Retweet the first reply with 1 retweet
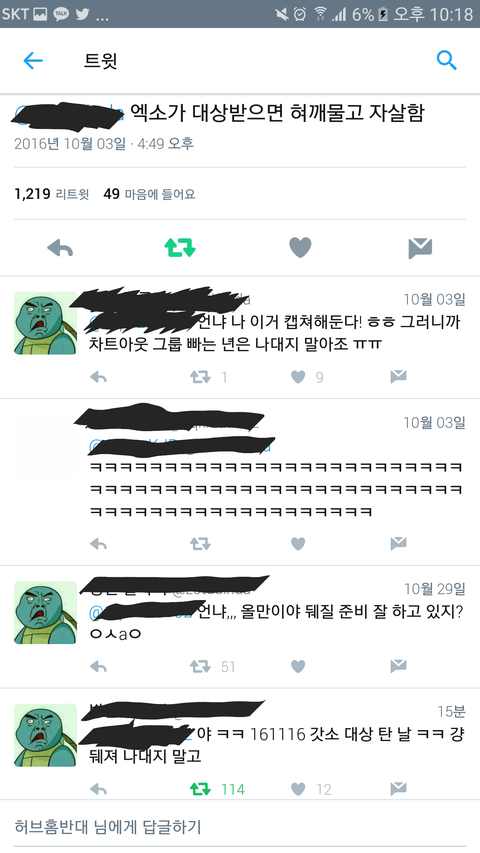This screenshot has width=480, height=853. 200,376
